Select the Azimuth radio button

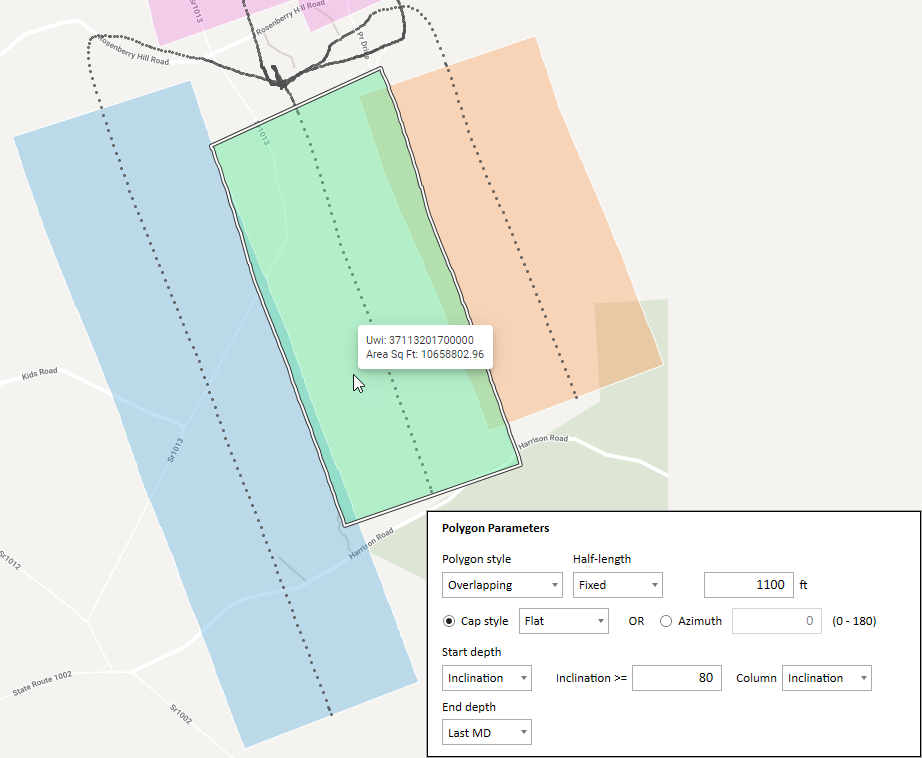[x=665, y=621]
